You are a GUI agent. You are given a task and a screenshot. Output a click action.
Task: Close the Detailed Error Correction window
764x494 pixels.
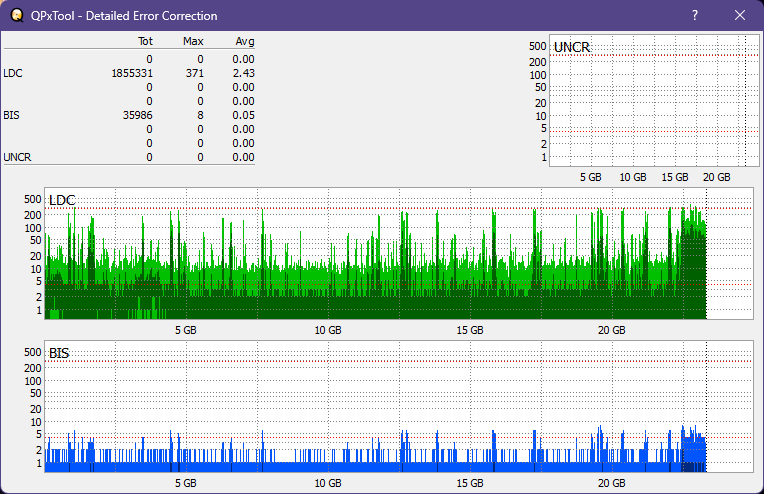coord(740,16)
